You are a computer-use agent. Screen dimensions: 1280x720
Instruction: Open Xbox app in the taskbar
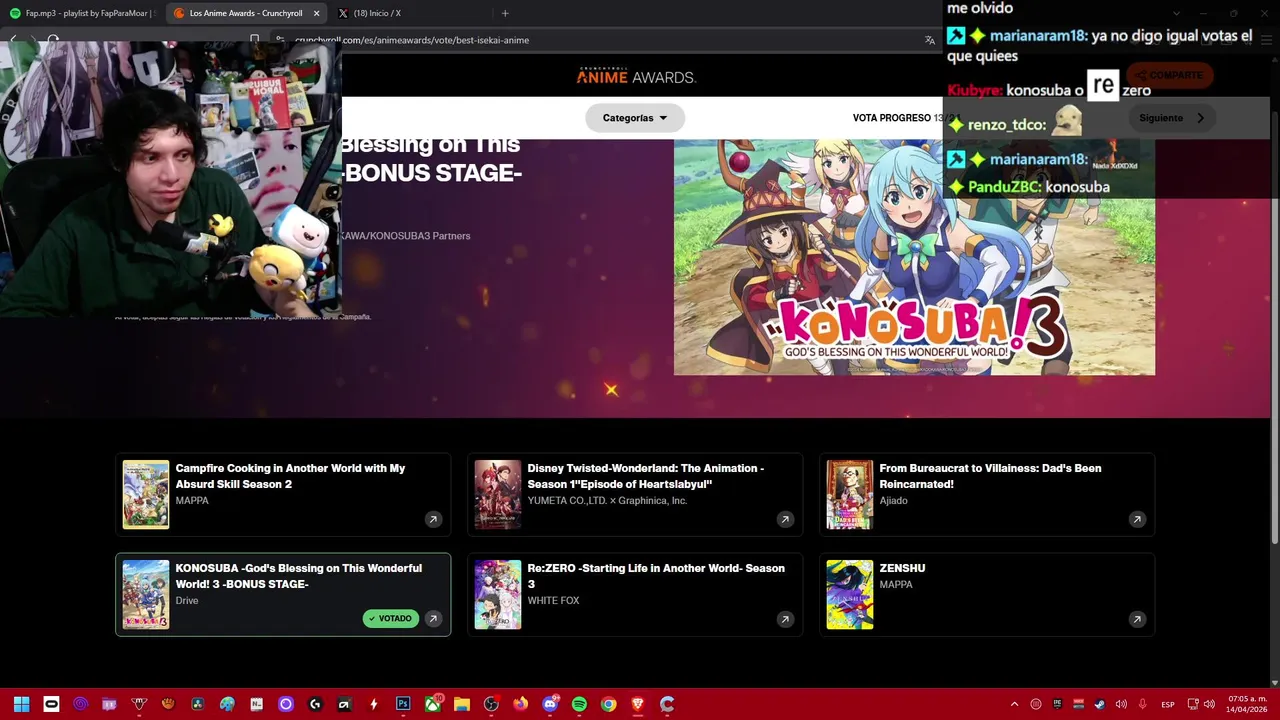click(x=432, y=704)
